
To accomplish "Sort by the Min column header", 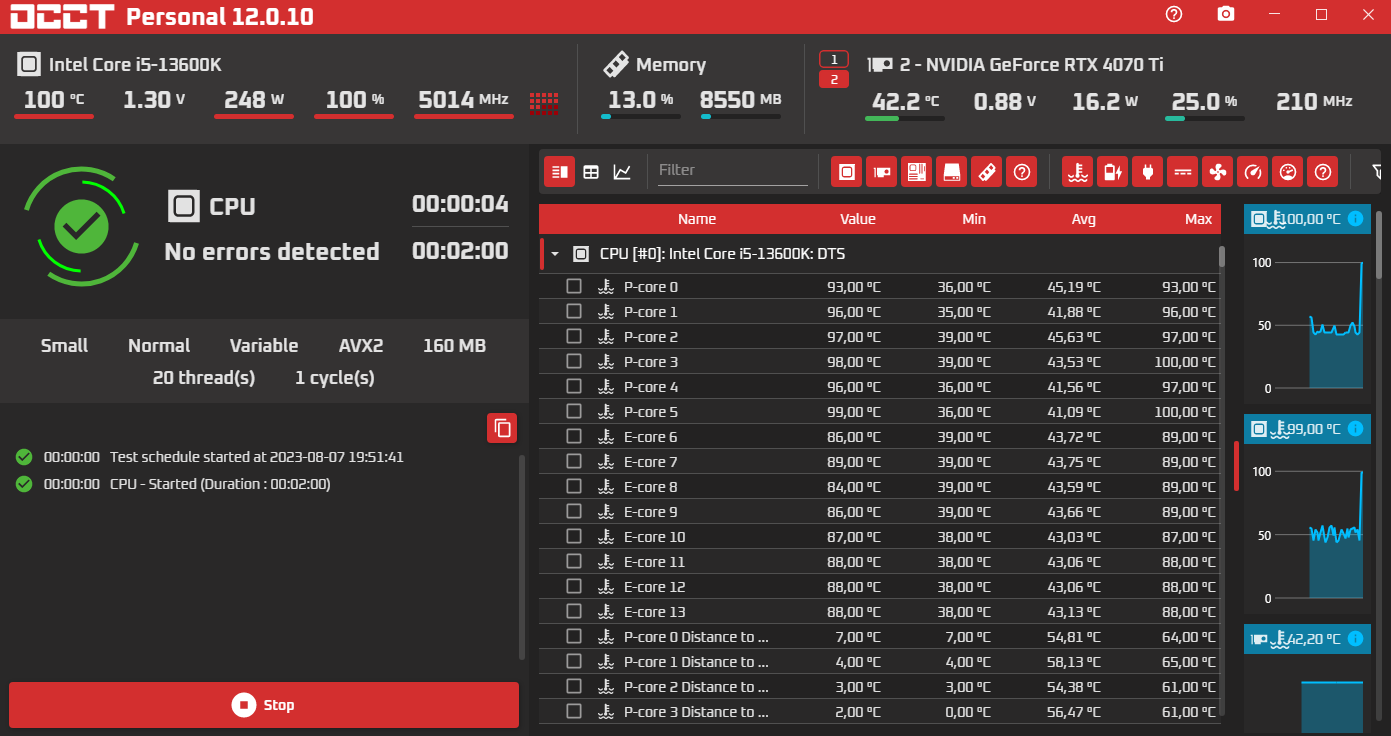I will point(974,219).
